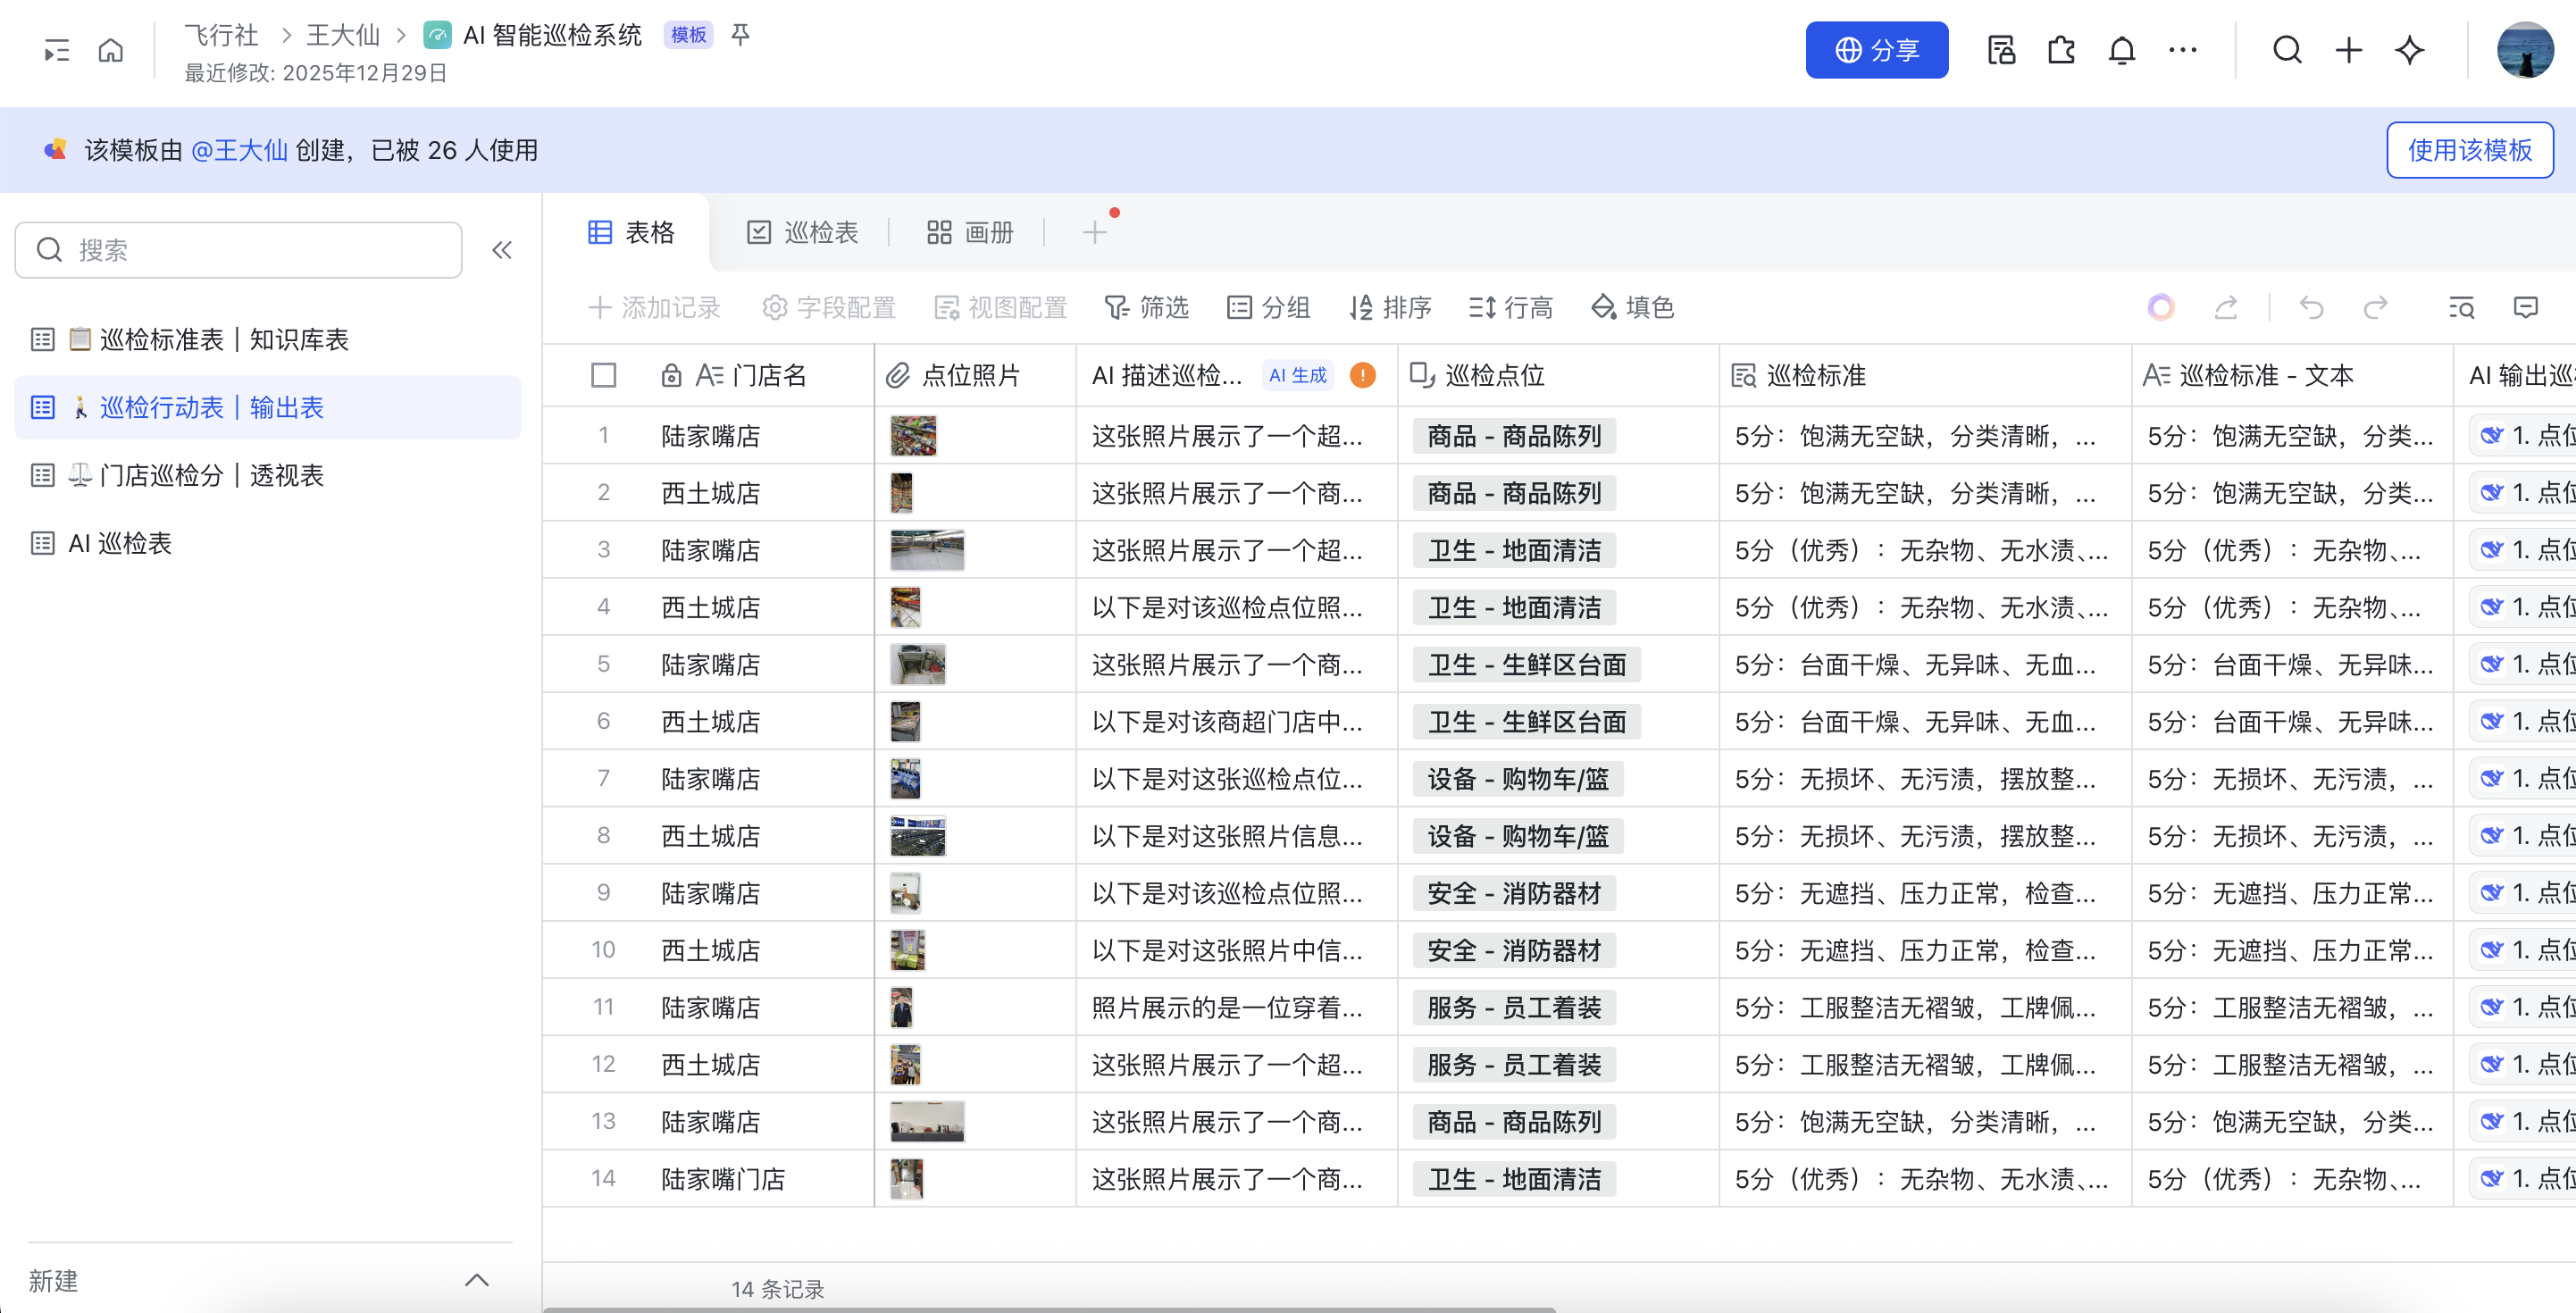Screen dimensions: 2576x1313
Task: Switch to the 巡检表 view tab
Action: click(x=802, y=233)
